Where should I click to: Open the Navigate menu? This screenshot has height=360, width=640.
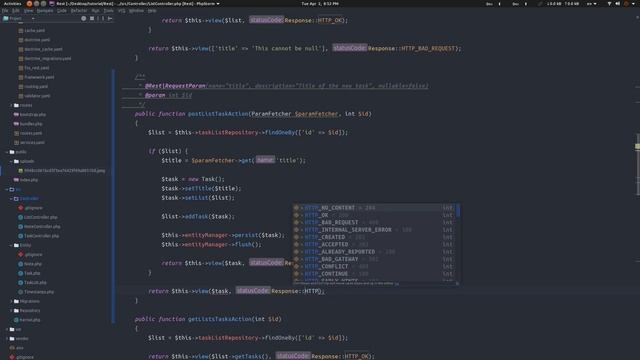[x=45, y=11]
